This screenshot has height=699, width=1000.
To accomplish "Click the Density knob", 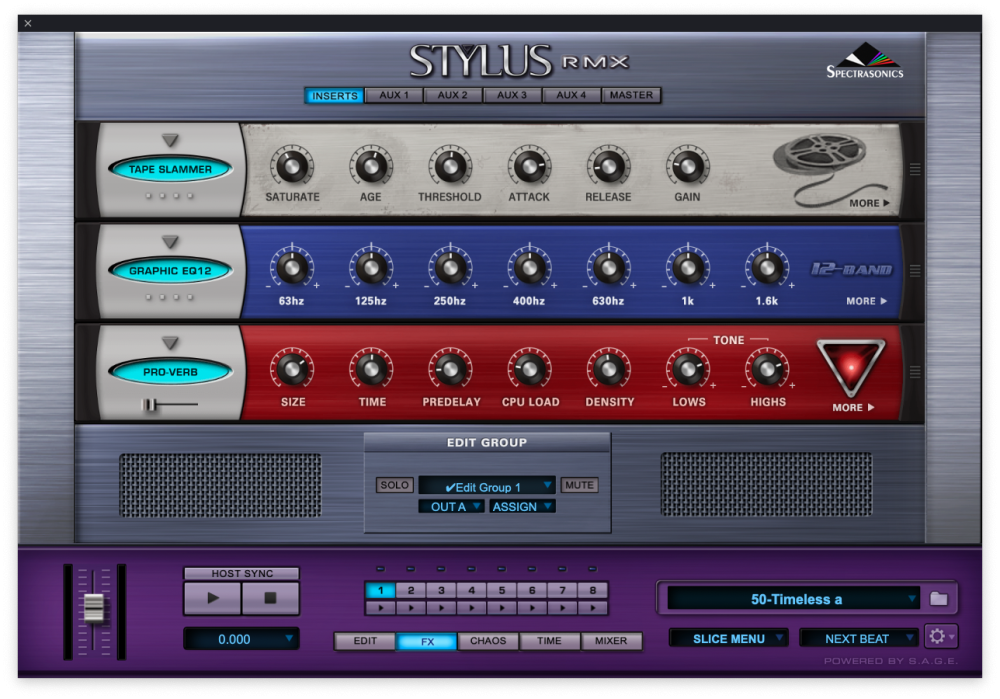I will coord(608,369).
